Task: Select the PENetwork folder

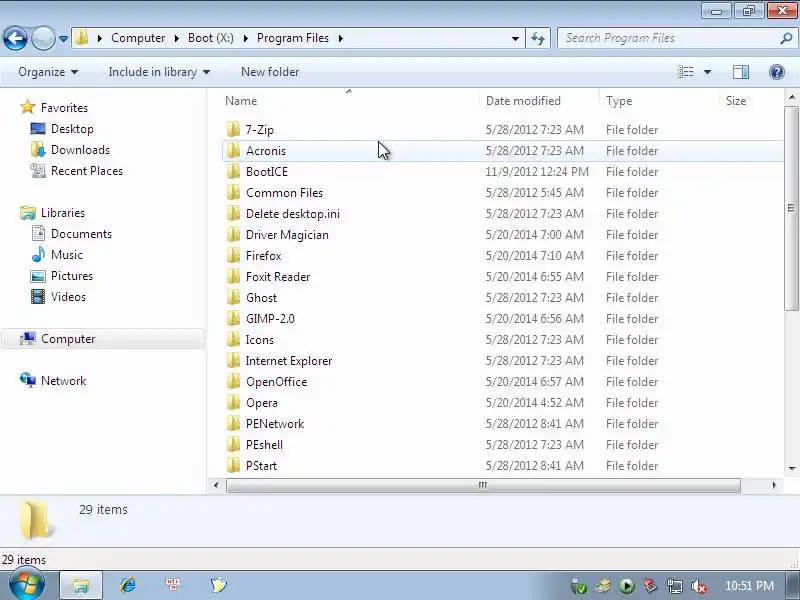Action: click(x=275, y=423)
